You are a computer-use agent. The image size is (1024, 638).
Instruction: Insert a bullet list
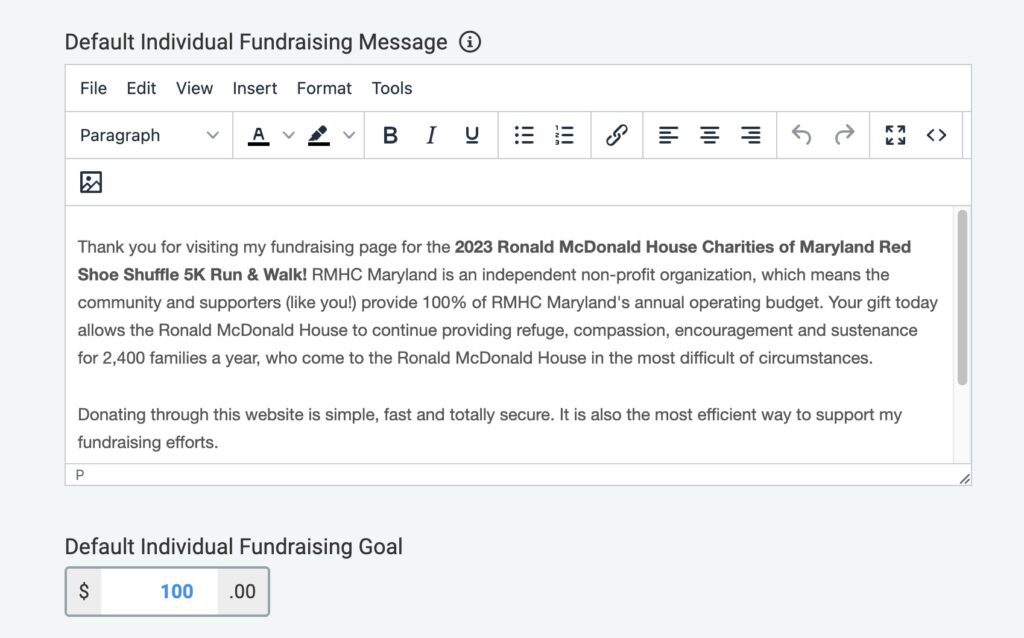point(524,135)
